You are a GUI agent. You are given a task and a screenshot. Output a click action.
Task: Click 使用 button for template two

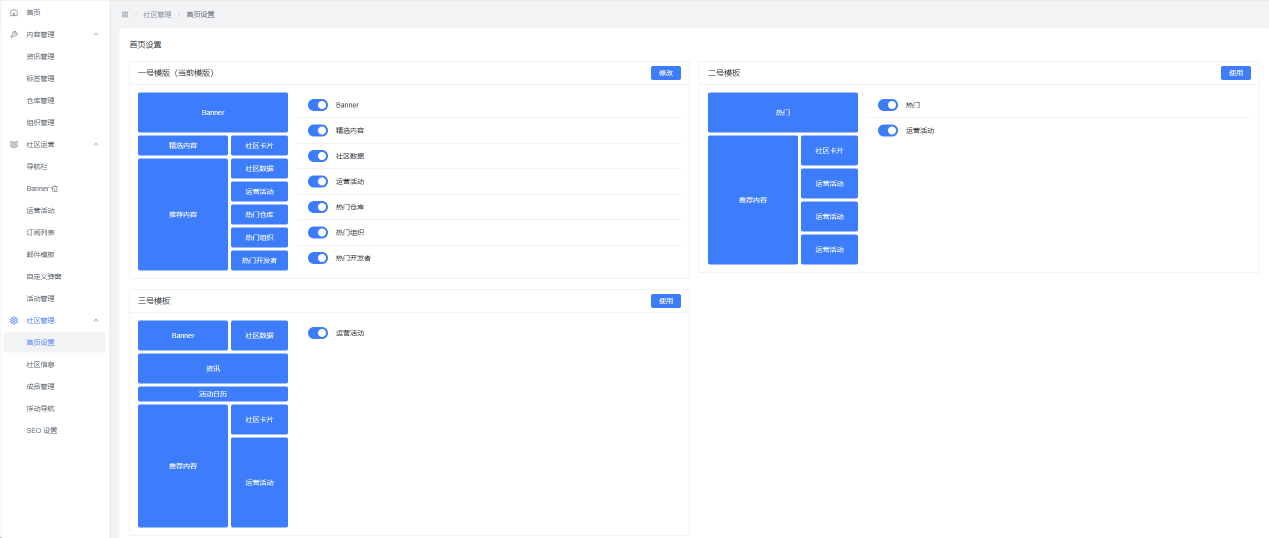point(1236,73)
